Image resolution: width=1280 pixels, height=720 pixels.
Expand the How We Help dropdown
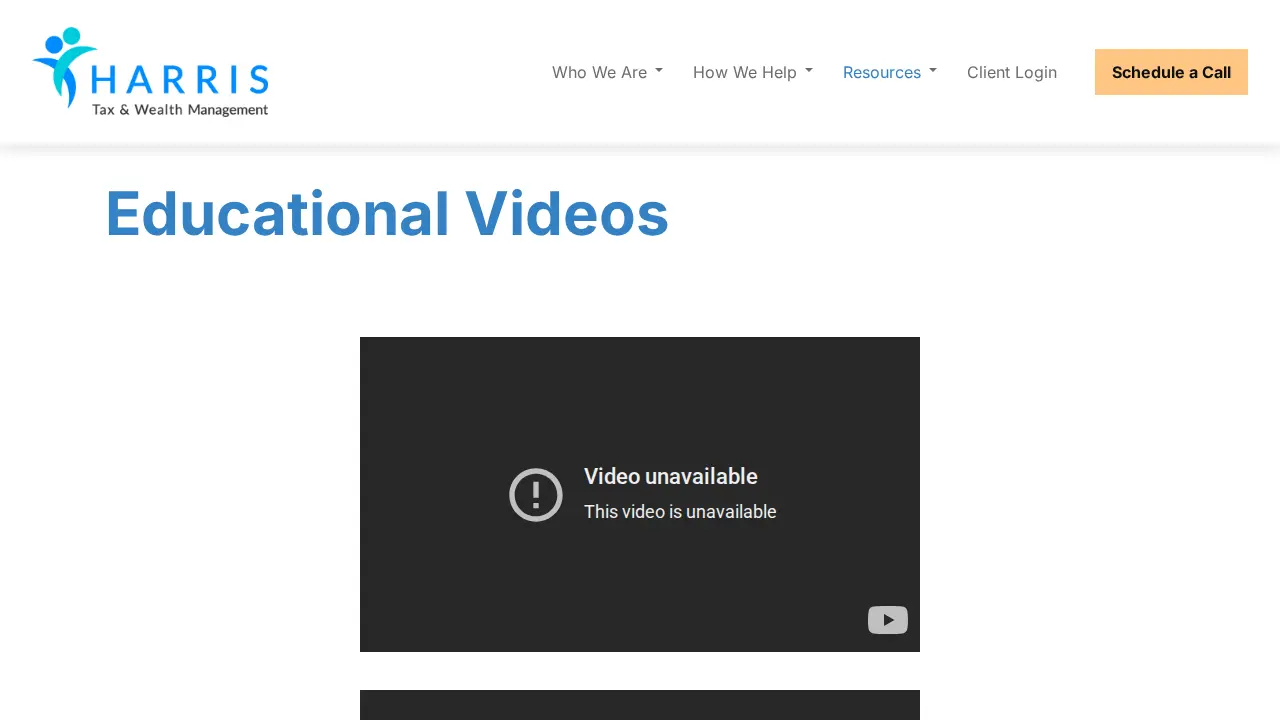(x=753, y=72)
